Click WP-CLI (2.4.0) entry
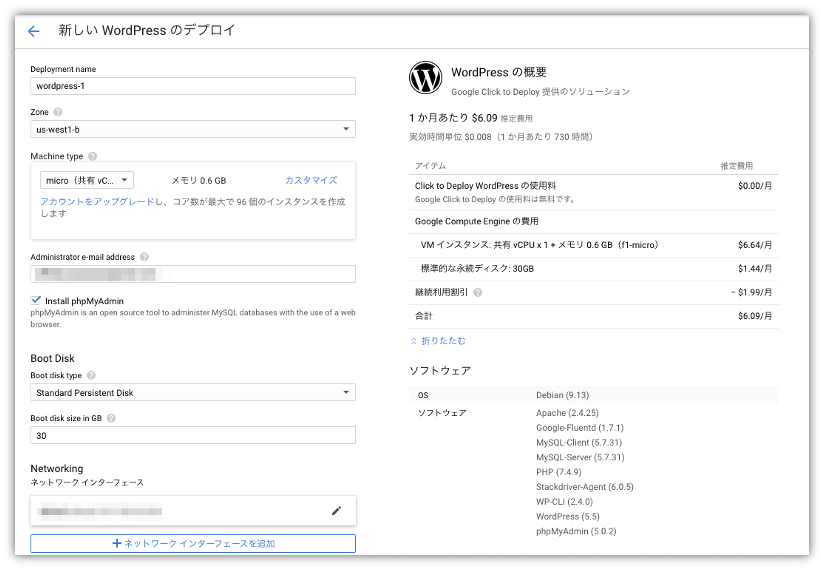The width and height of the screenshot is (824, 570). click(x=564, y=502)
